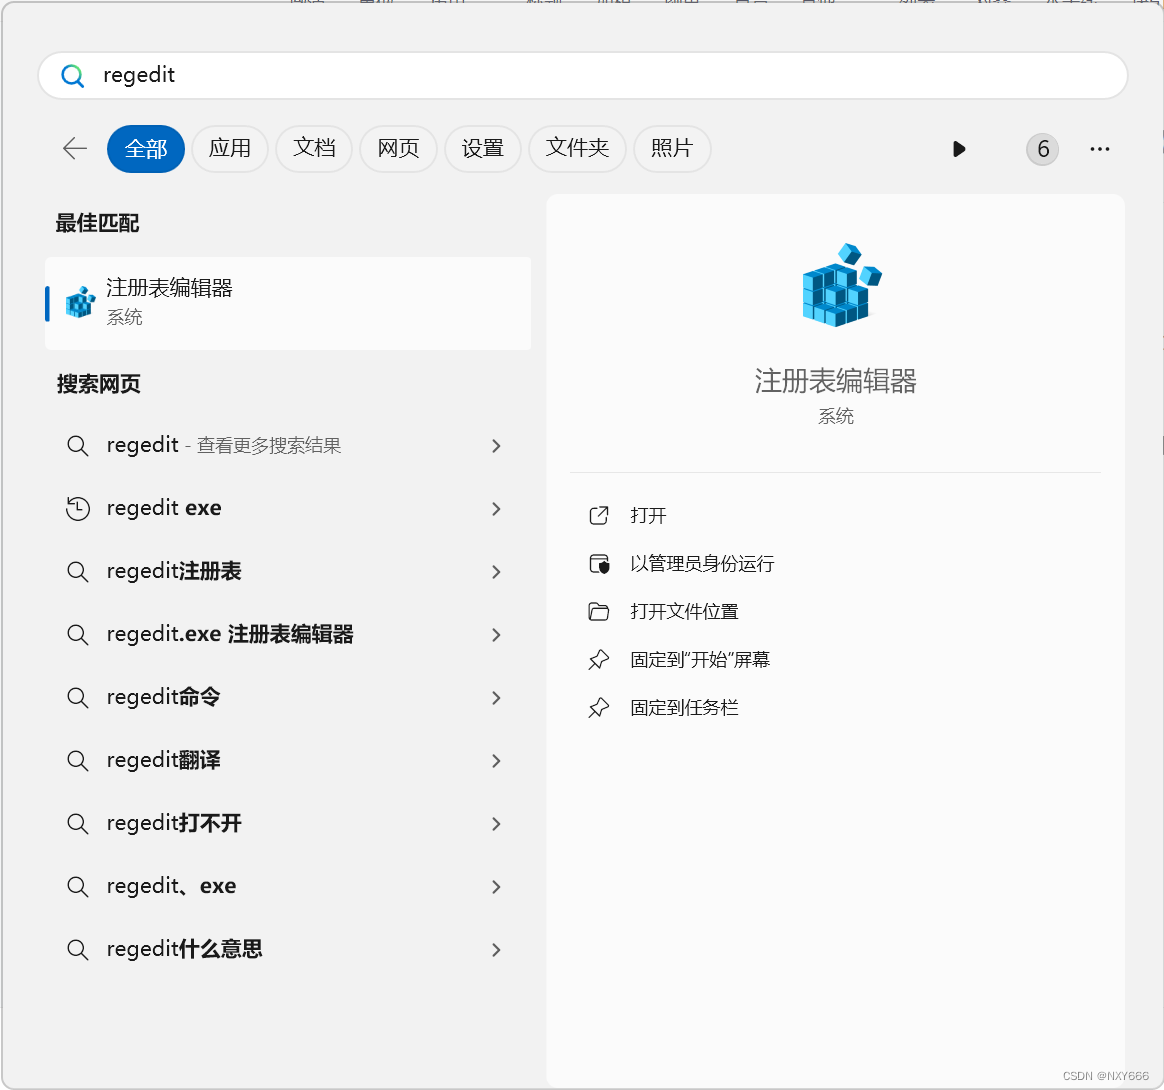This screenshot has width=1164, height=1090.
Task: Select the 照片 filter tab
Action: [x=672, y=149]
